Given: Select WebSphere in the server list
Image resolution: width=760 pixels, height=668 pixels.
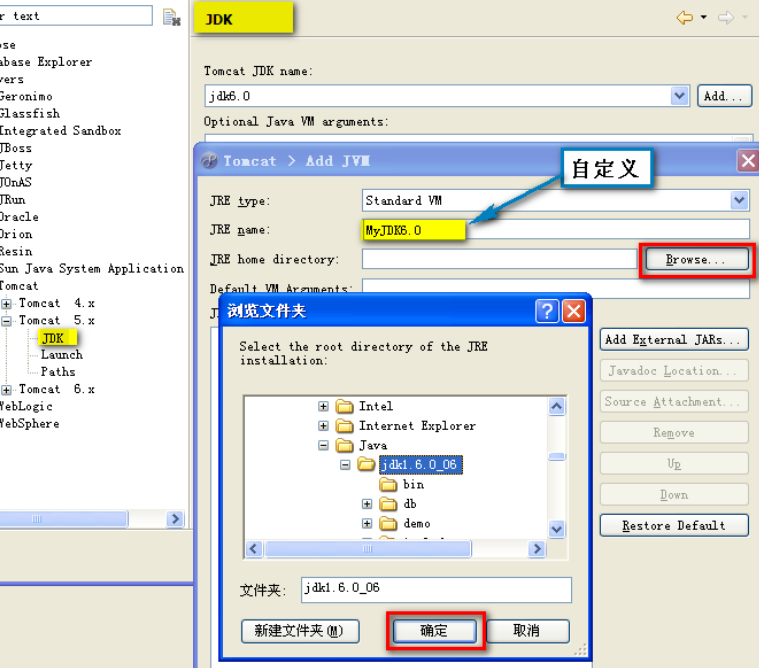Looking at the screenshot, I should pos(30,424).
